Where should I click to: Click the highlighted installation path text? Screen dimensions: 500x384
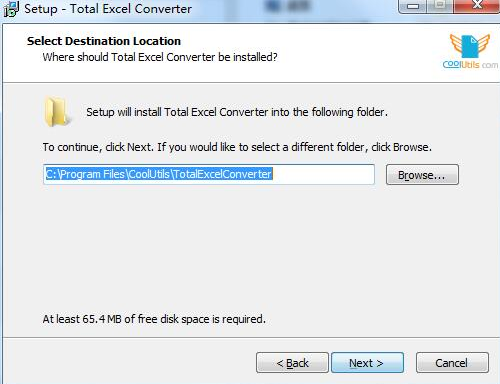[x=159, y=174]
